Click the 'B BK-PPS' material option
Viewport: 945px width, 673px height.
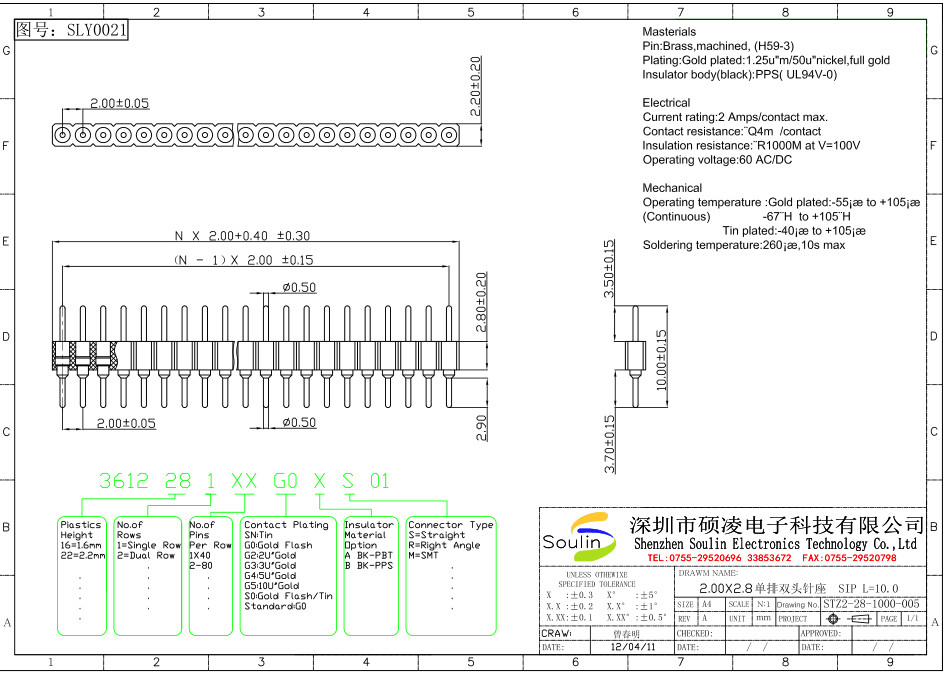tap(368, 566)
